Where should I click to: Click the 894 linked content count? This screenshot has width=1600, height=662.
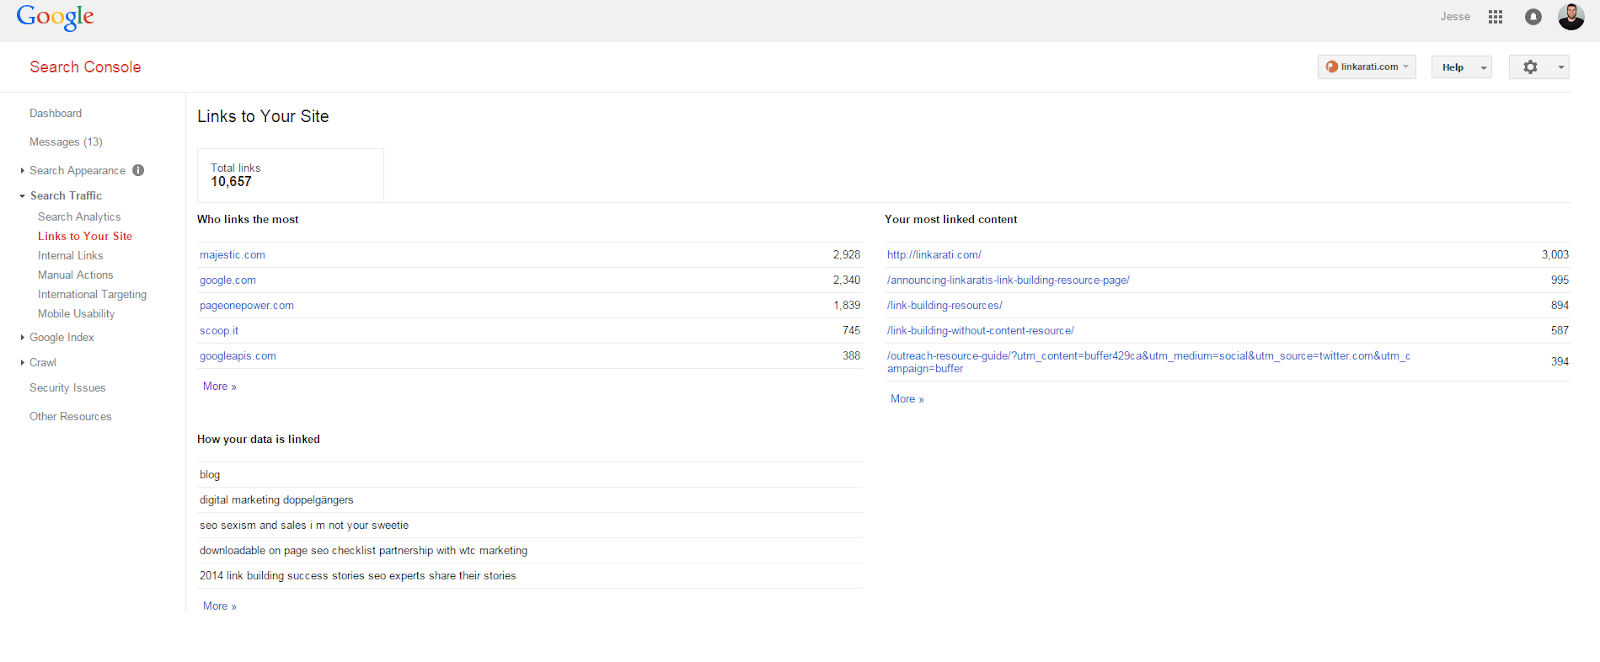[1560, 306]
